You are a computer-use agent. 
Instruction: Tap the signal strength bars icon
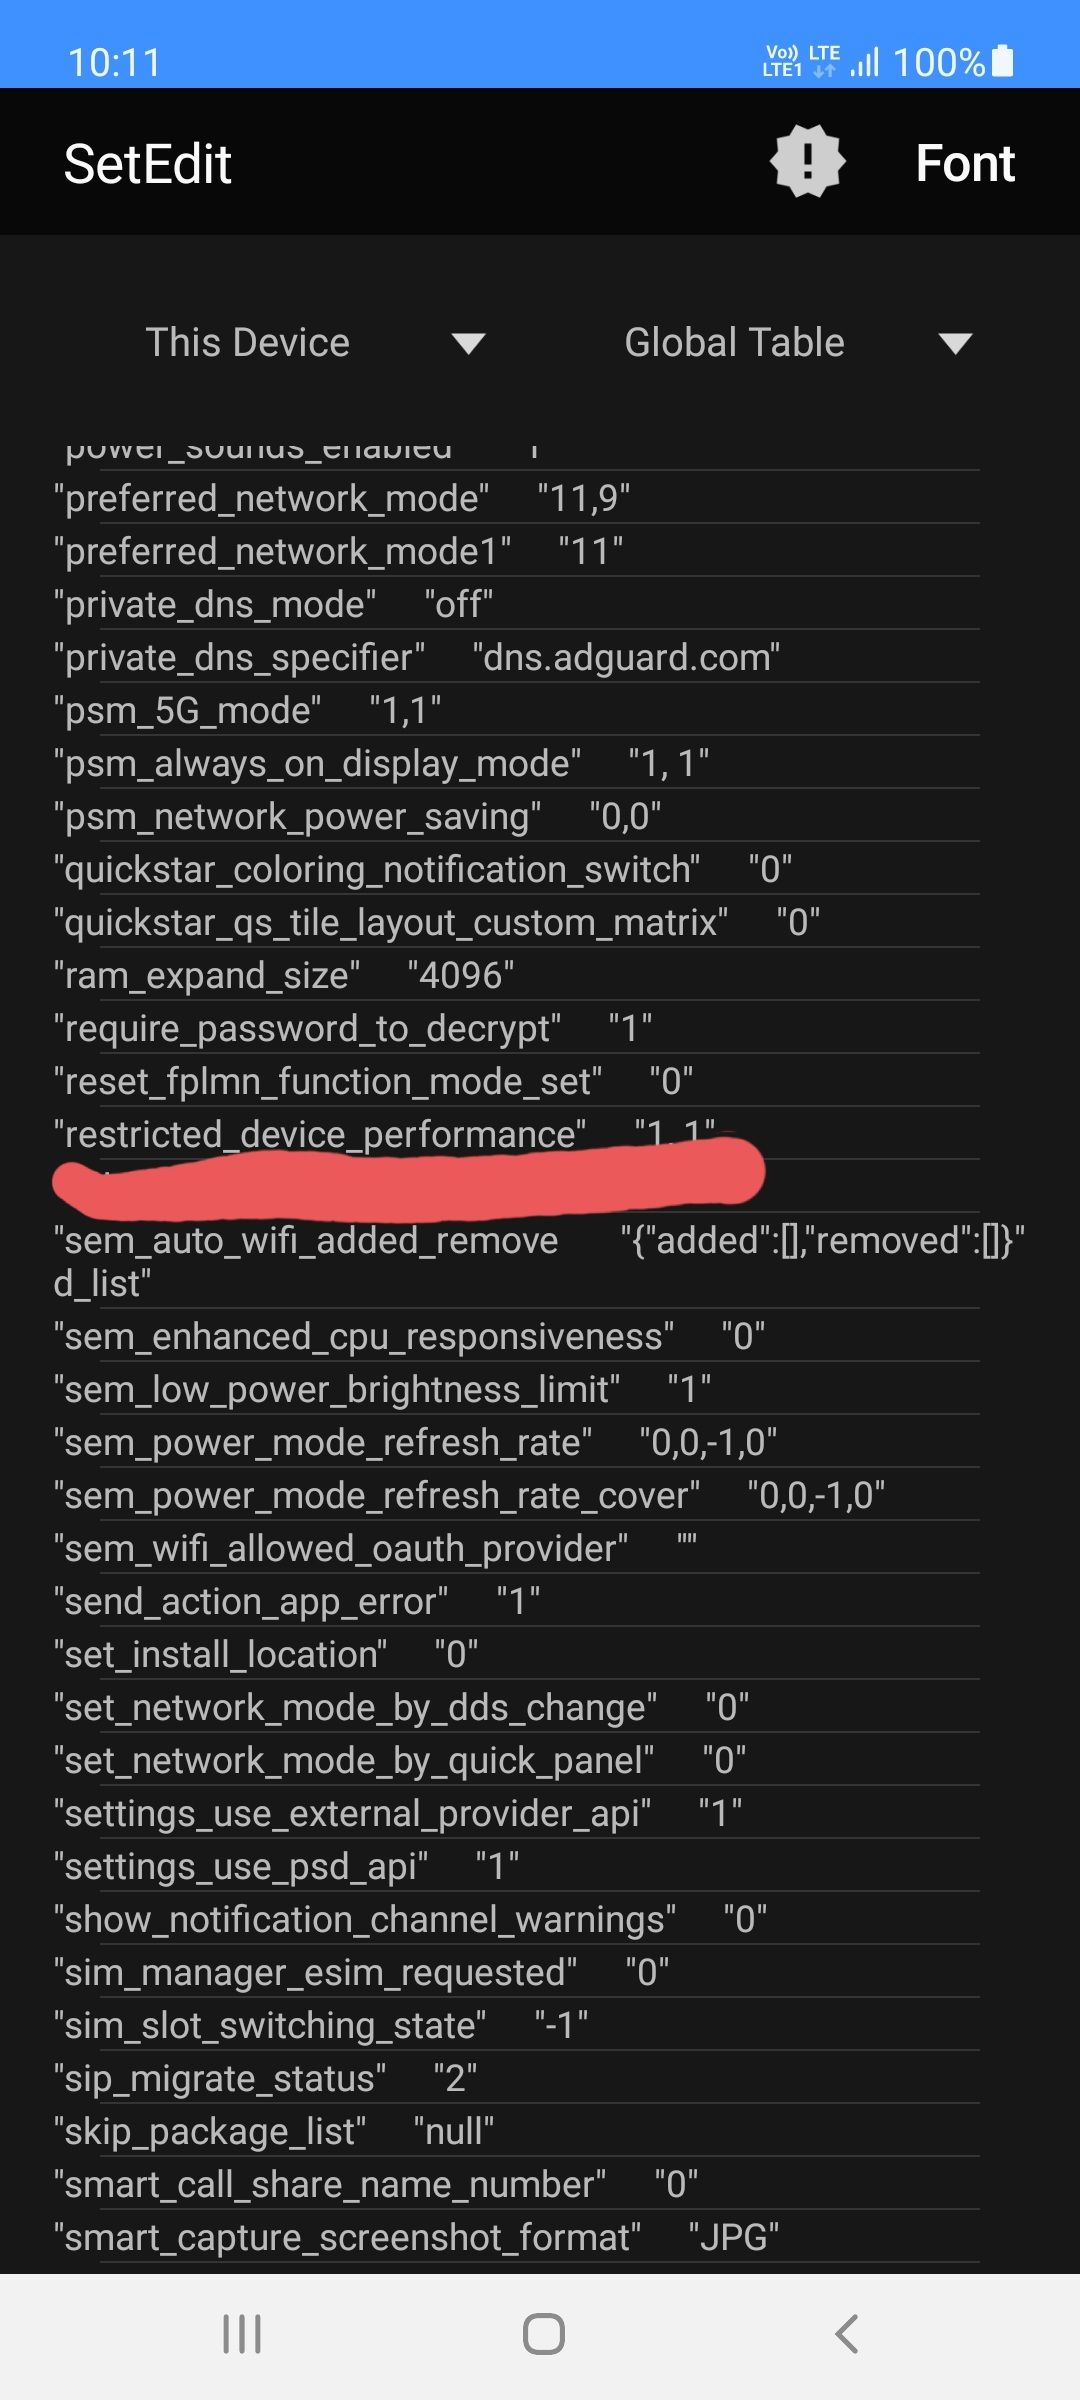(x=865, y=62)
